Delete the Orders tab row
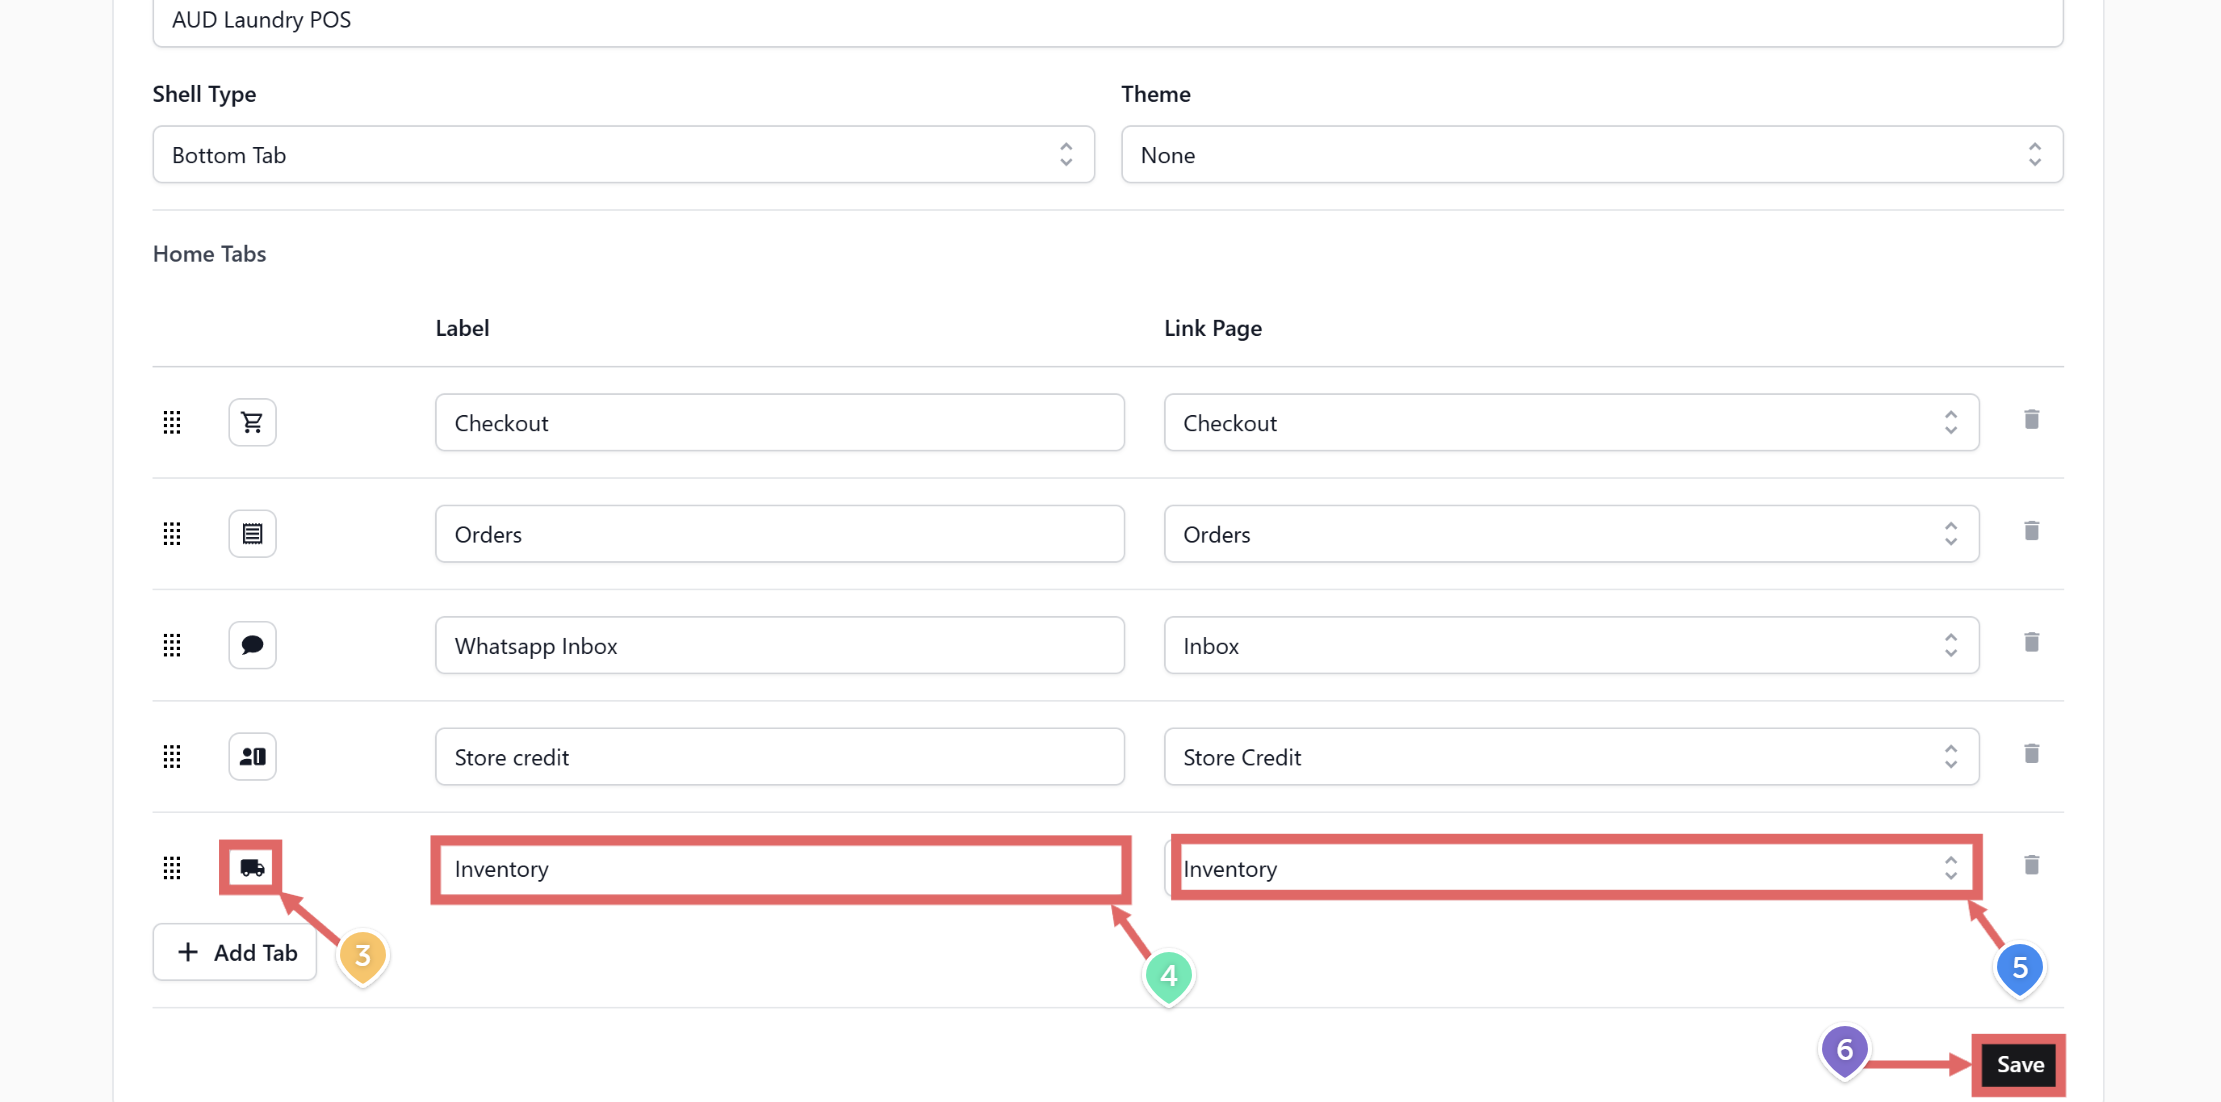The width and height of the screenshot is (2221, 1102). click(x=2031, y=531)
